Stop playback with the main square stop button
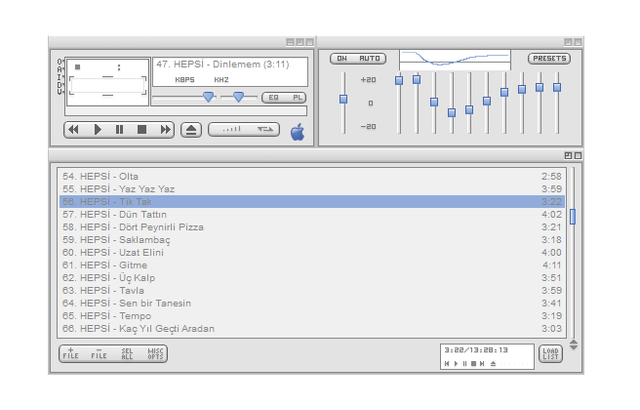This screenshot has width=640, height=410. [x=142, y=130]
